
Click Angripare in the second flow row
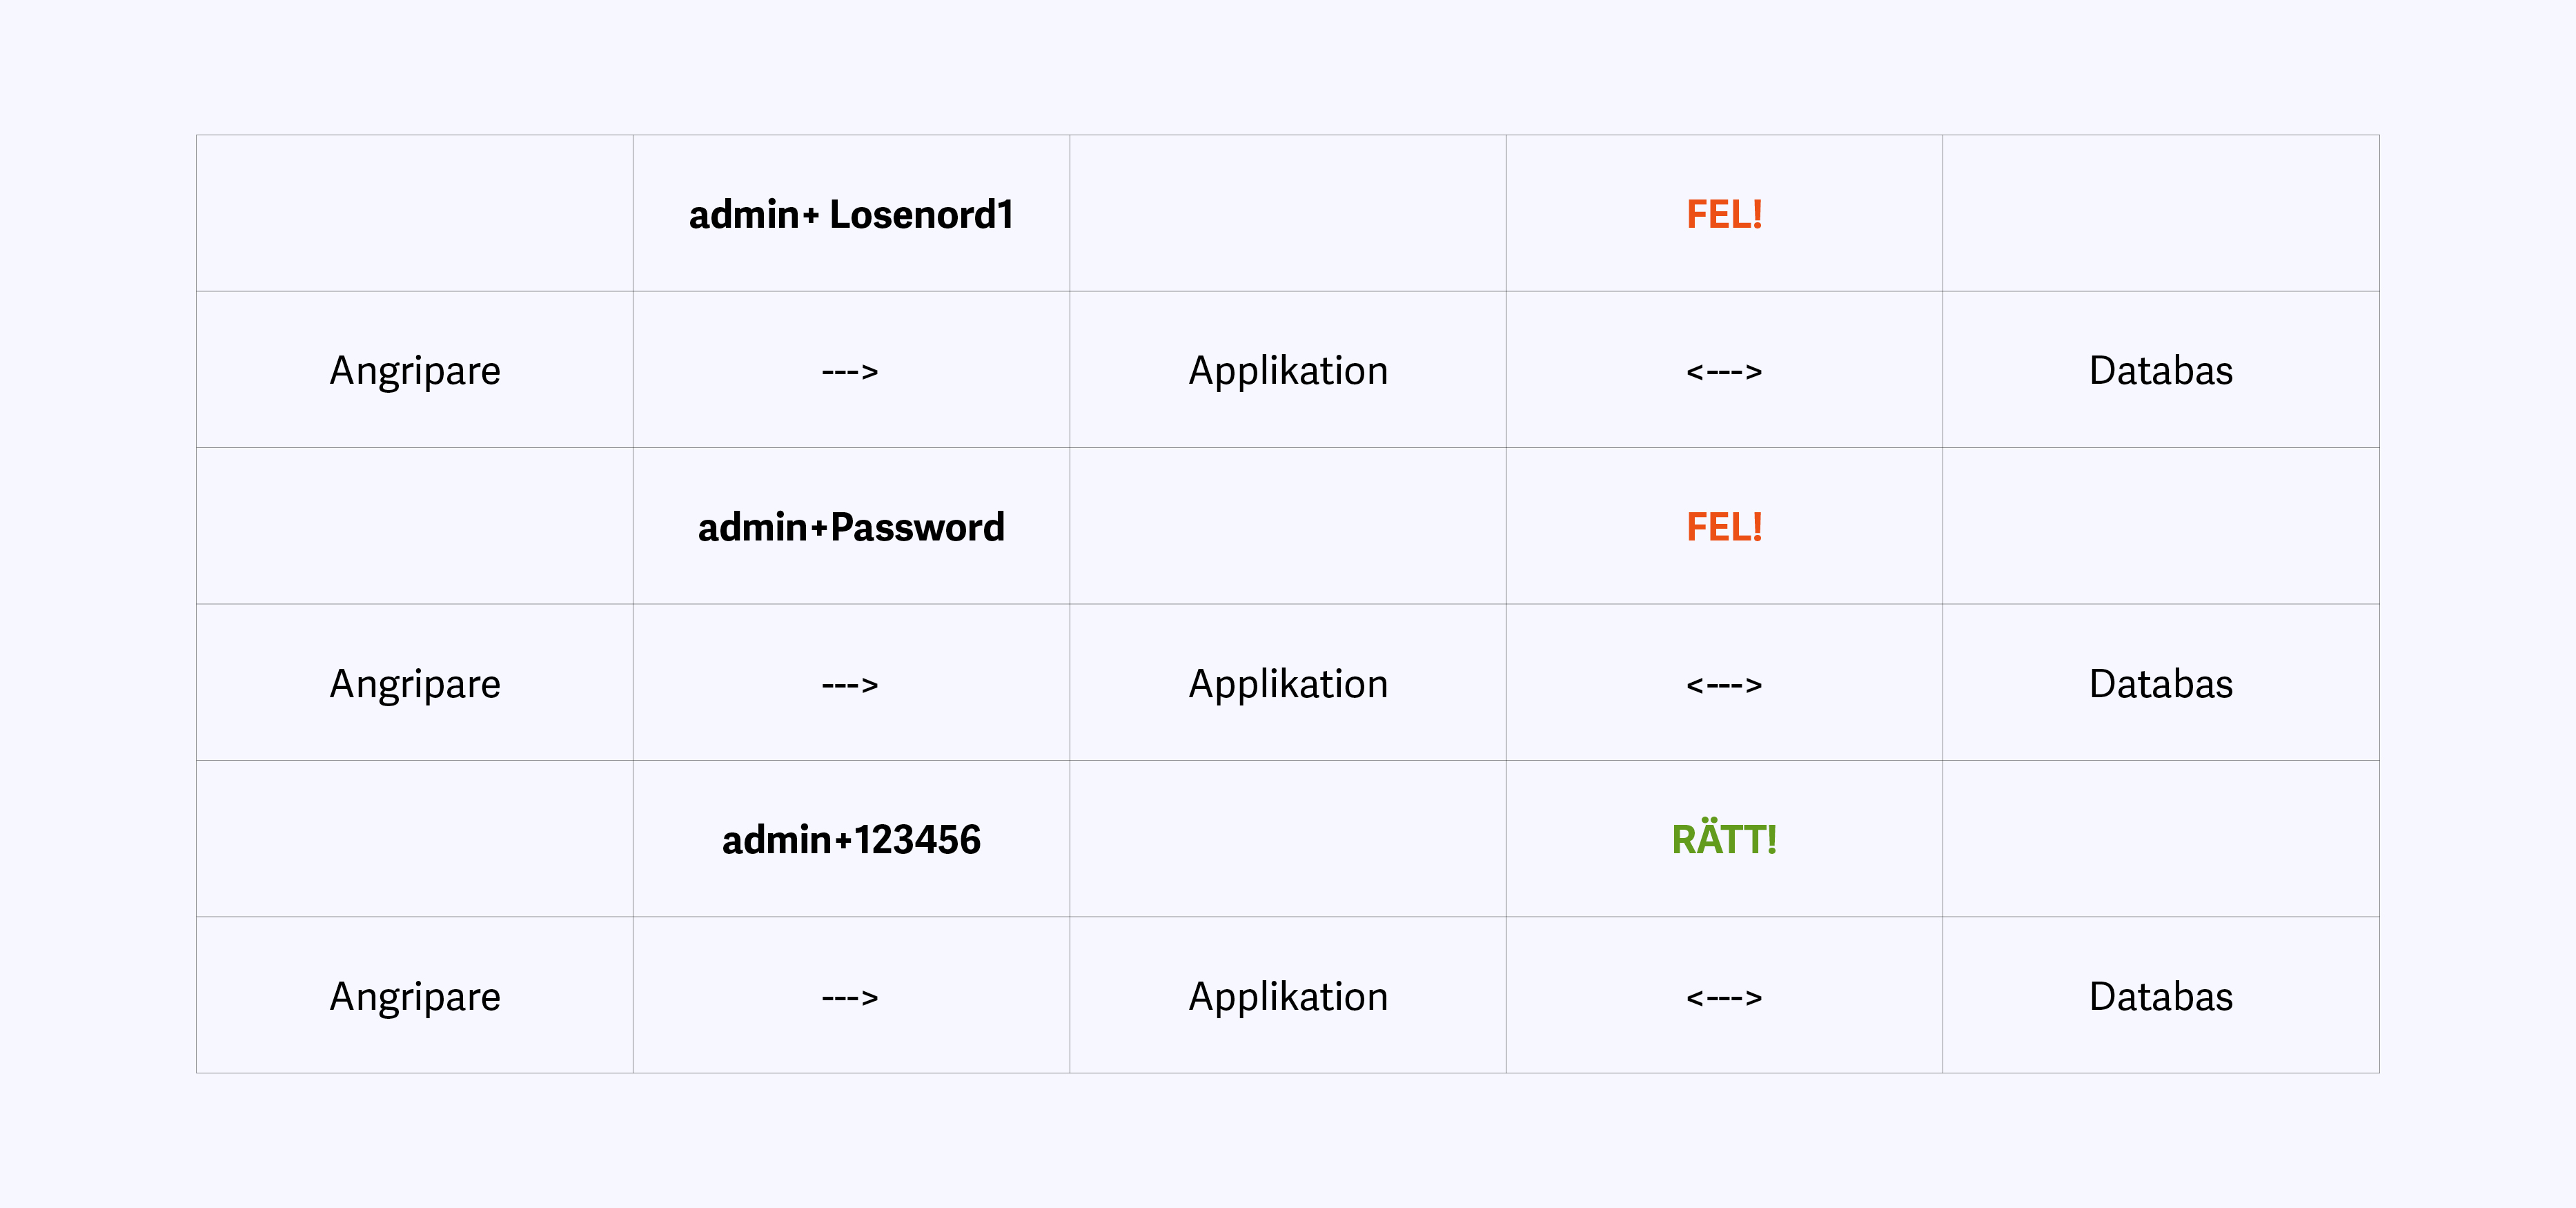[415, 684]
